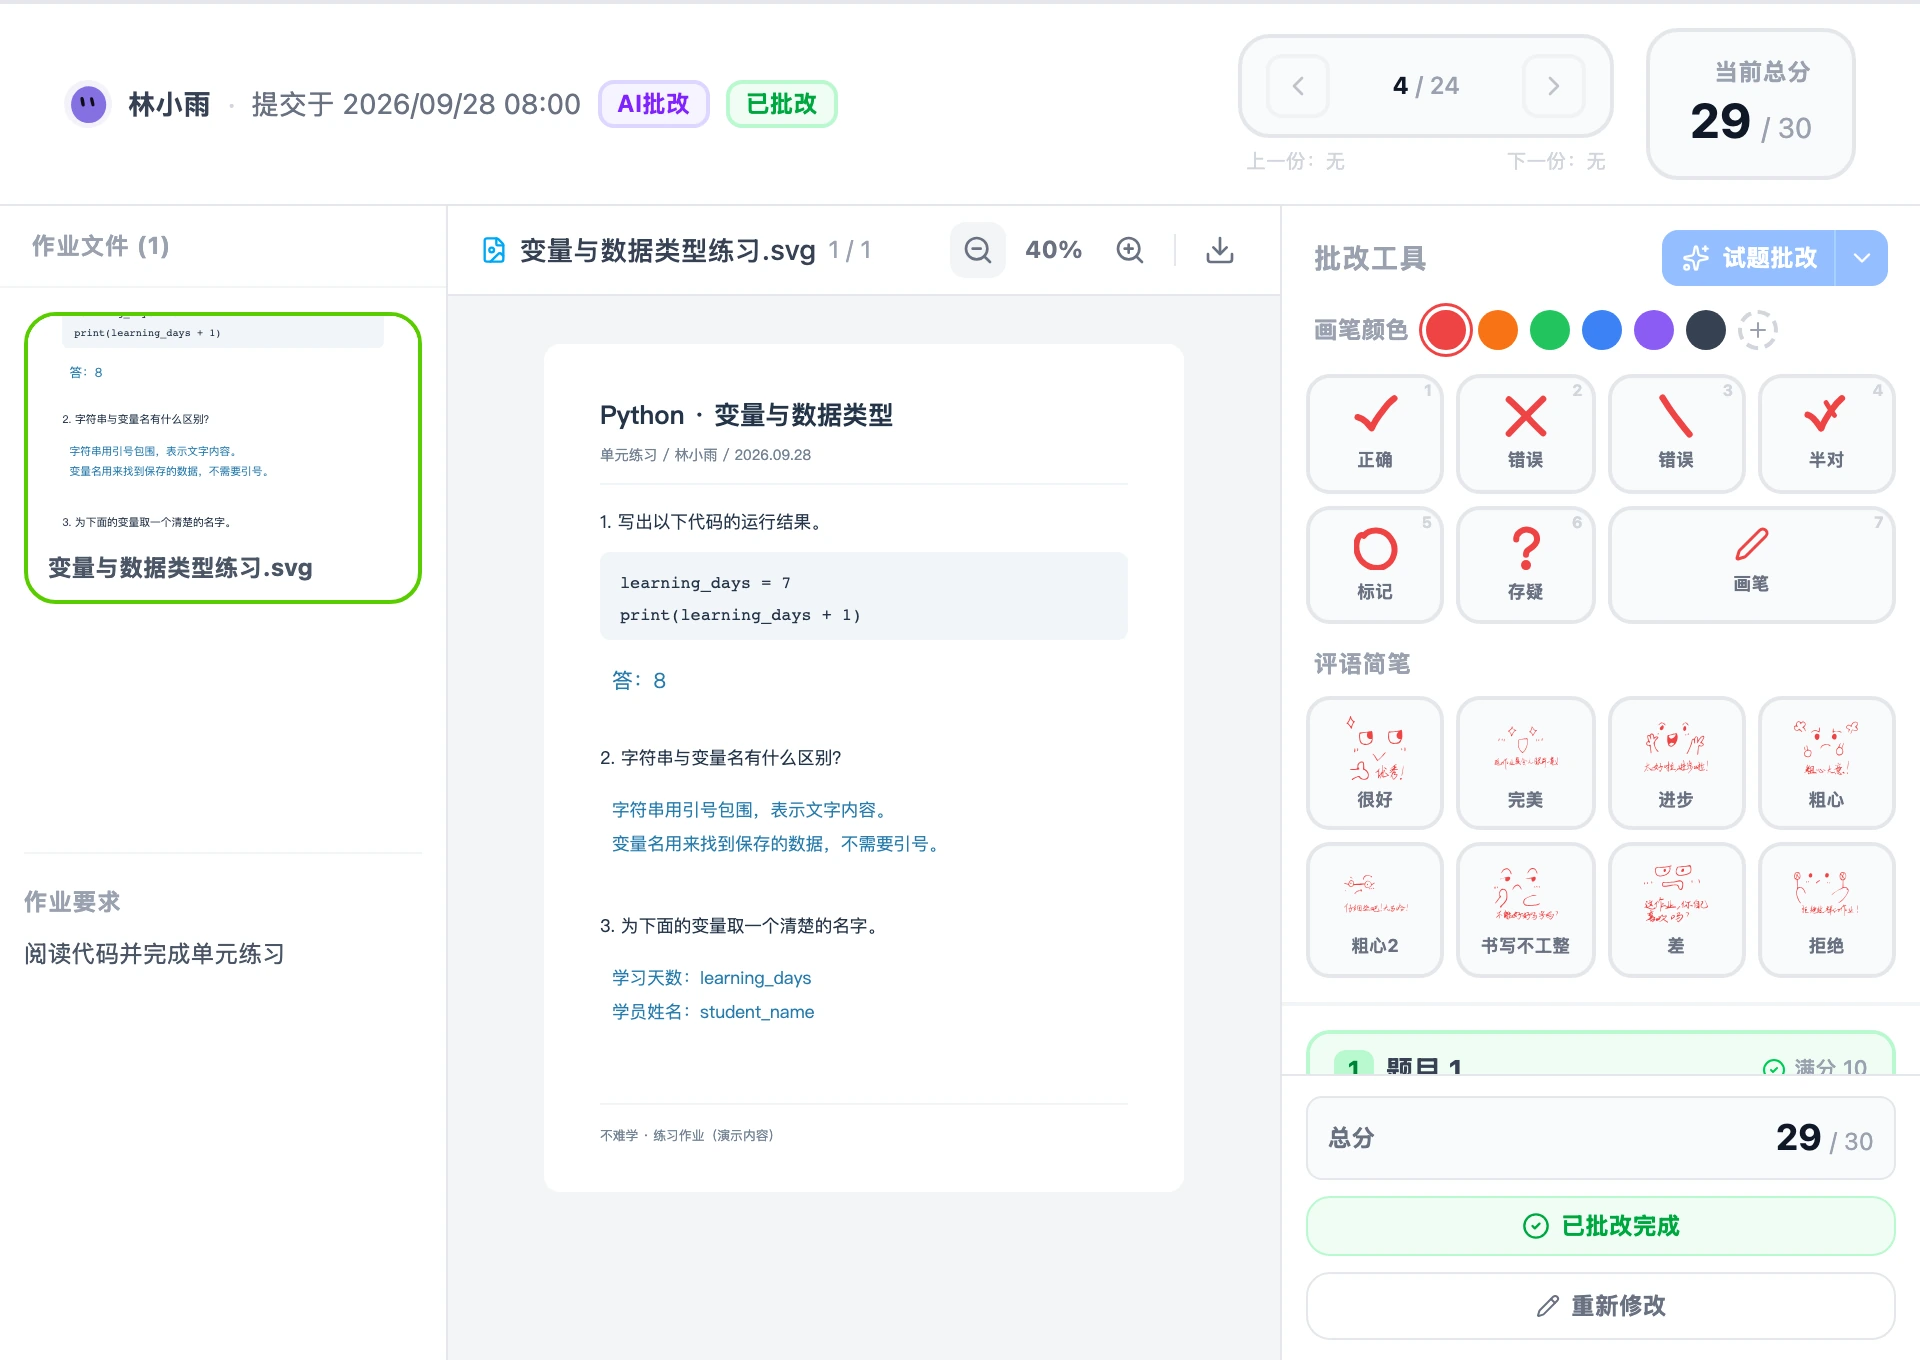Insert the 粗心2 comment stamp
Image resolution: width=1920 pixels, height=1360 pixels.
coord(1375,909)
